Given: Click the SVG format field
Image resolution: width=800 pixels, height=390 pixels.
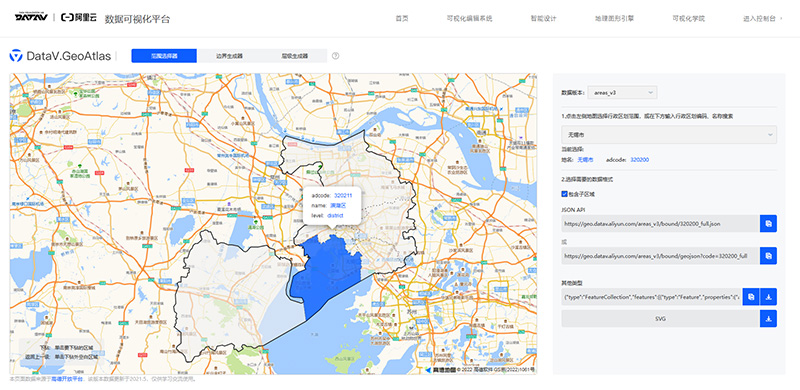Looking at the screenshot, I should point(660,319).
